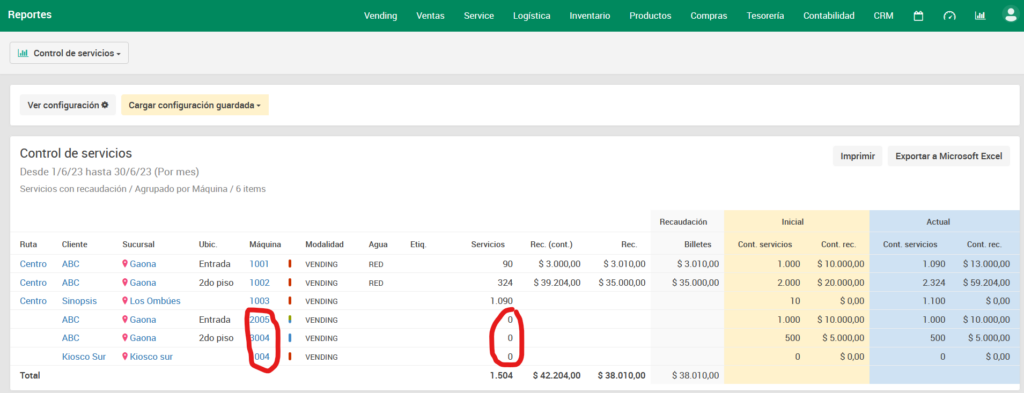
Task: Open the Sinopsis client link
Action: (x=80, y=301)
